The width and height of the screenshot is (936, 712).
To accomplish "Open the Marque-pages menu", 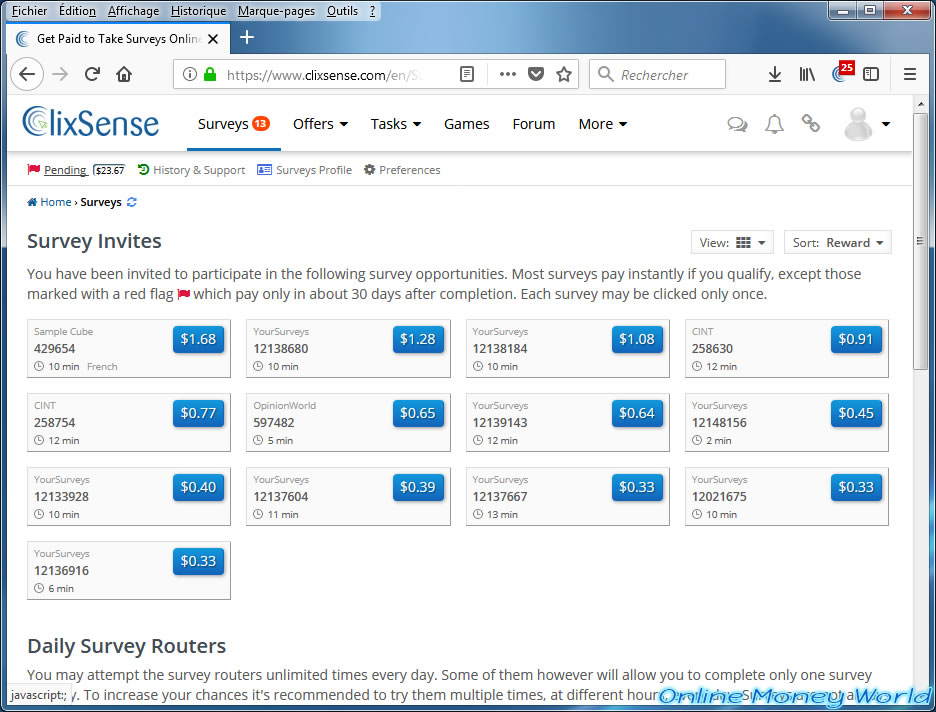I will tap(276, 11).
